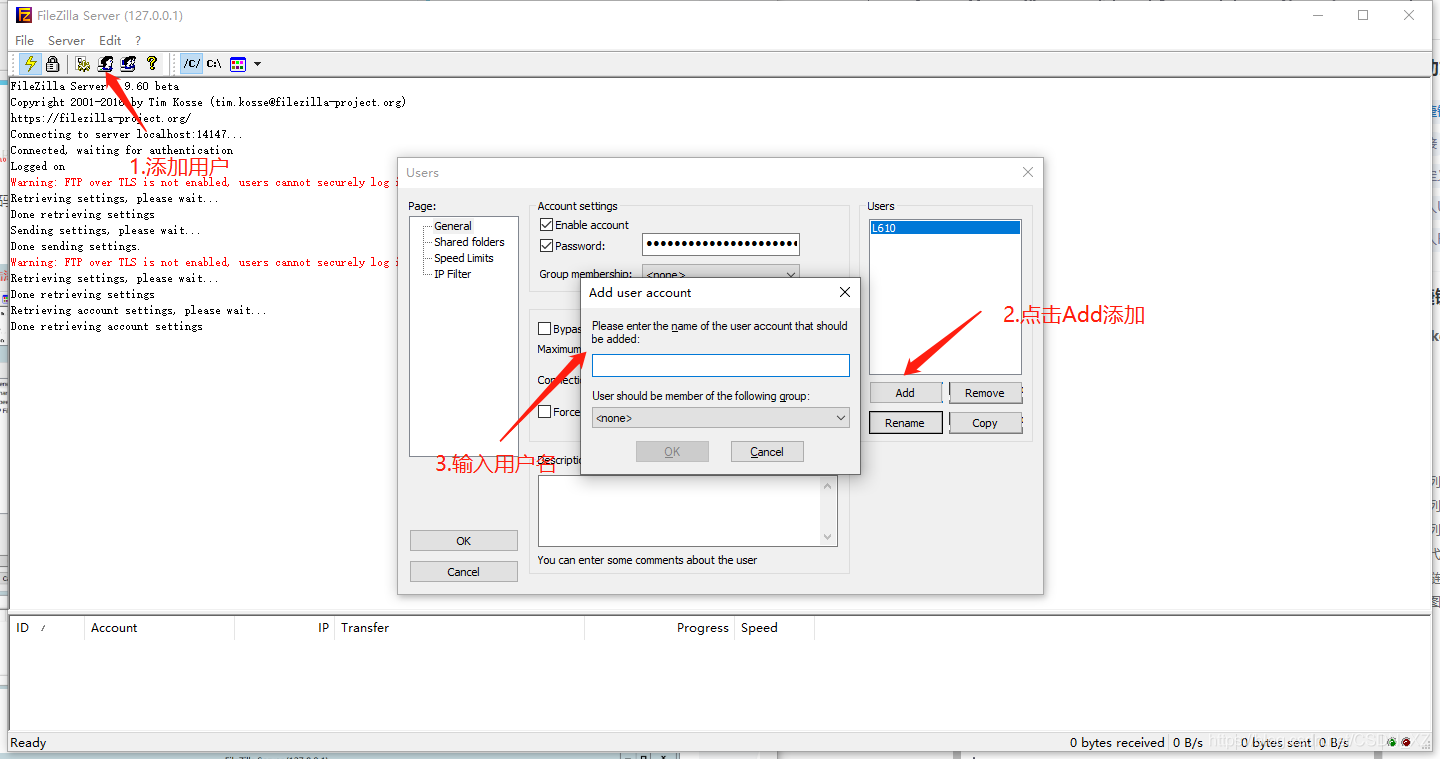
Task: Open the Users editor toolbar icon
Action: 105,64
